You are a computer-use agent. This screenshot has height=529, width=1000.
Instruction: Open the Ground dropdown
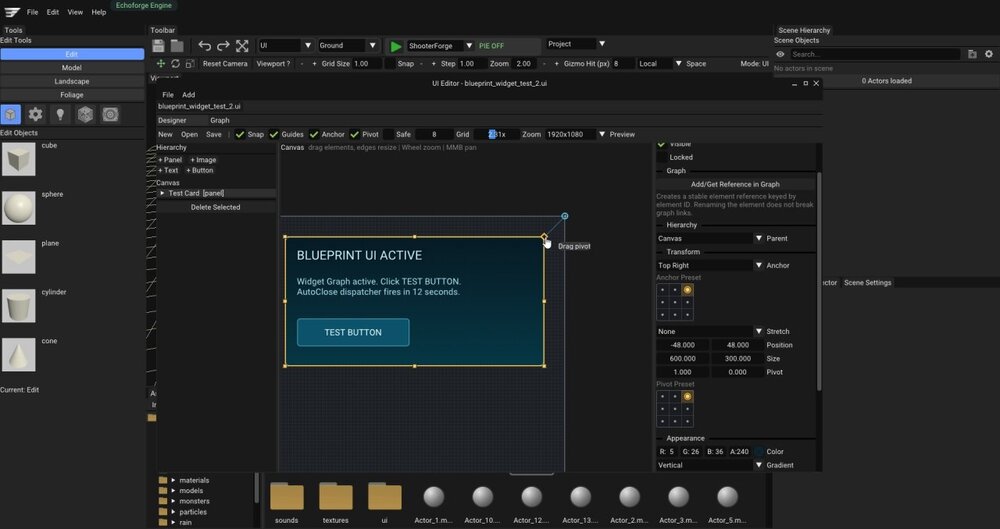(348, 46)
